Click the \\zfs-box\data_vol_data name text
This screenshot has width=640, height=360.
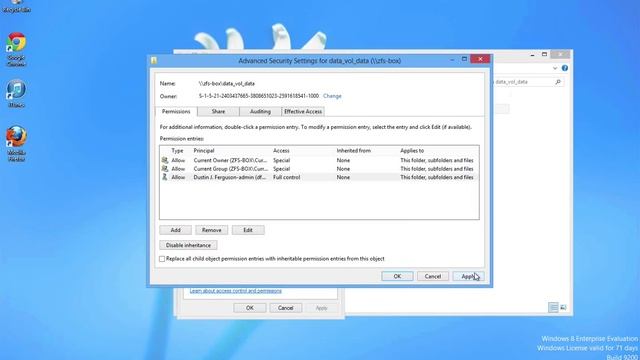click(x=227, y=83)
